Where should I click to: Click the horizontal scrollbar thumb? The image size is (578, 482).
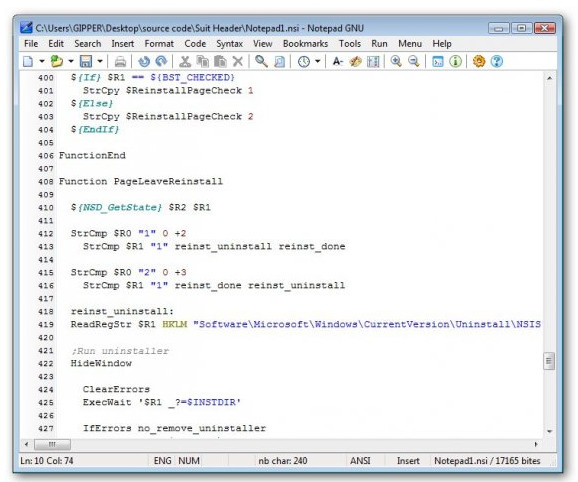(52, 444)
